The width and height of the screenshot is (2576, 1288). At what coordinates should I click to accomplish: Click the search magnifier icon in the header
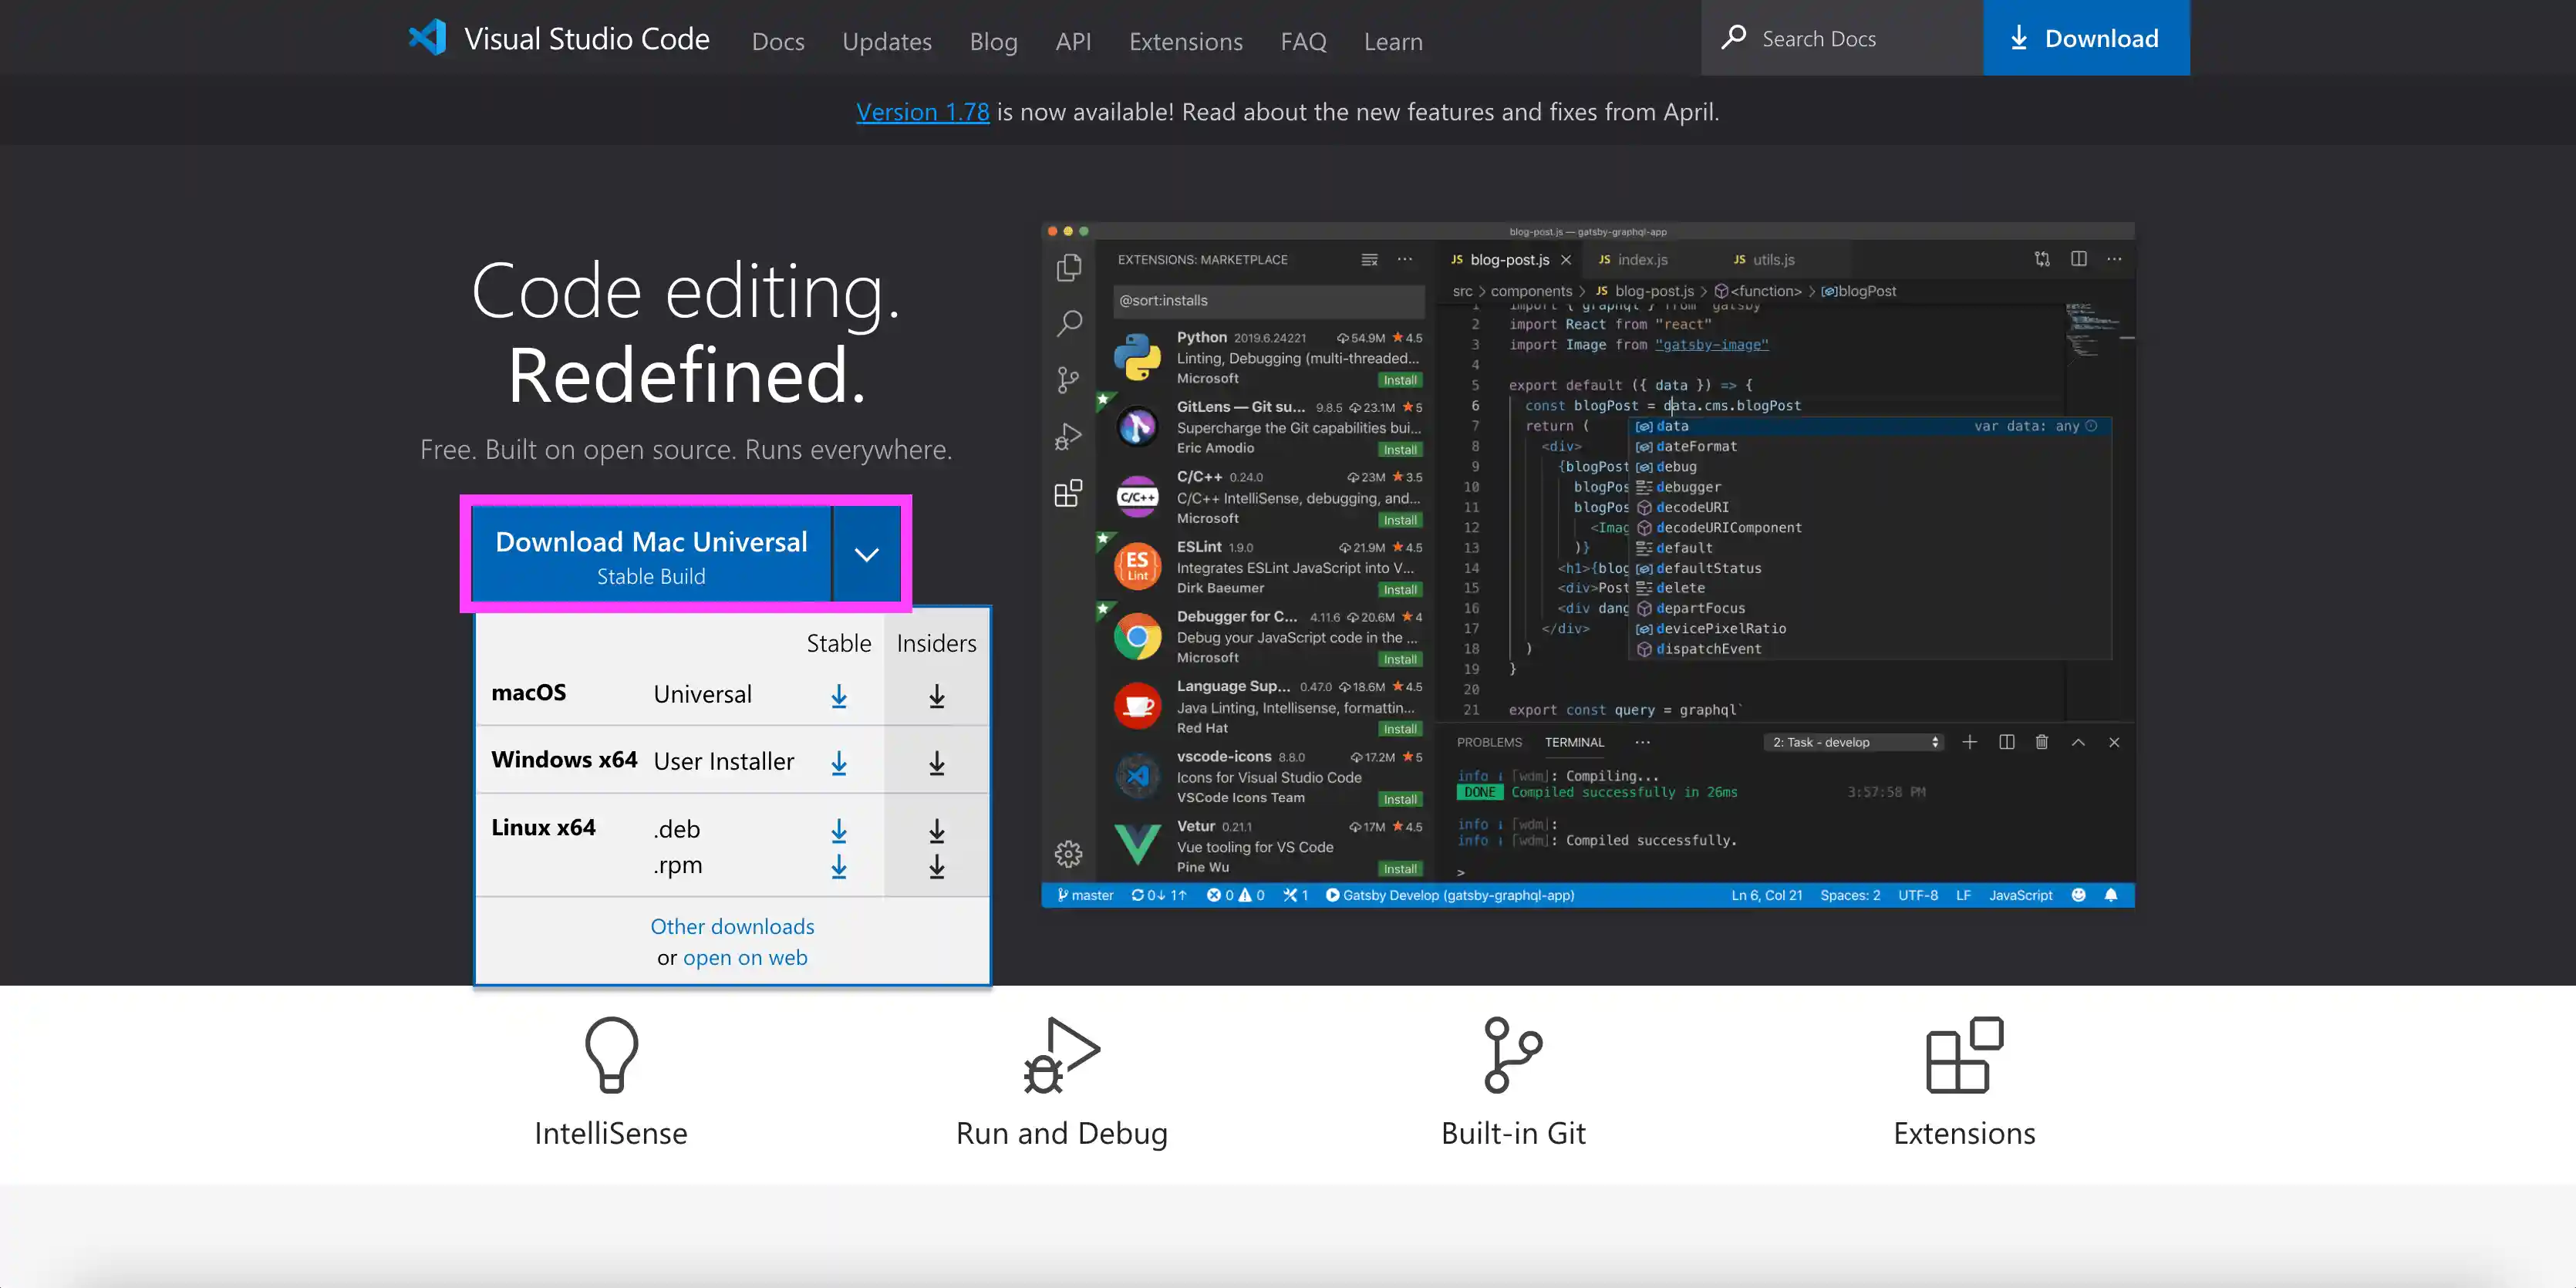click(1734, 38)
